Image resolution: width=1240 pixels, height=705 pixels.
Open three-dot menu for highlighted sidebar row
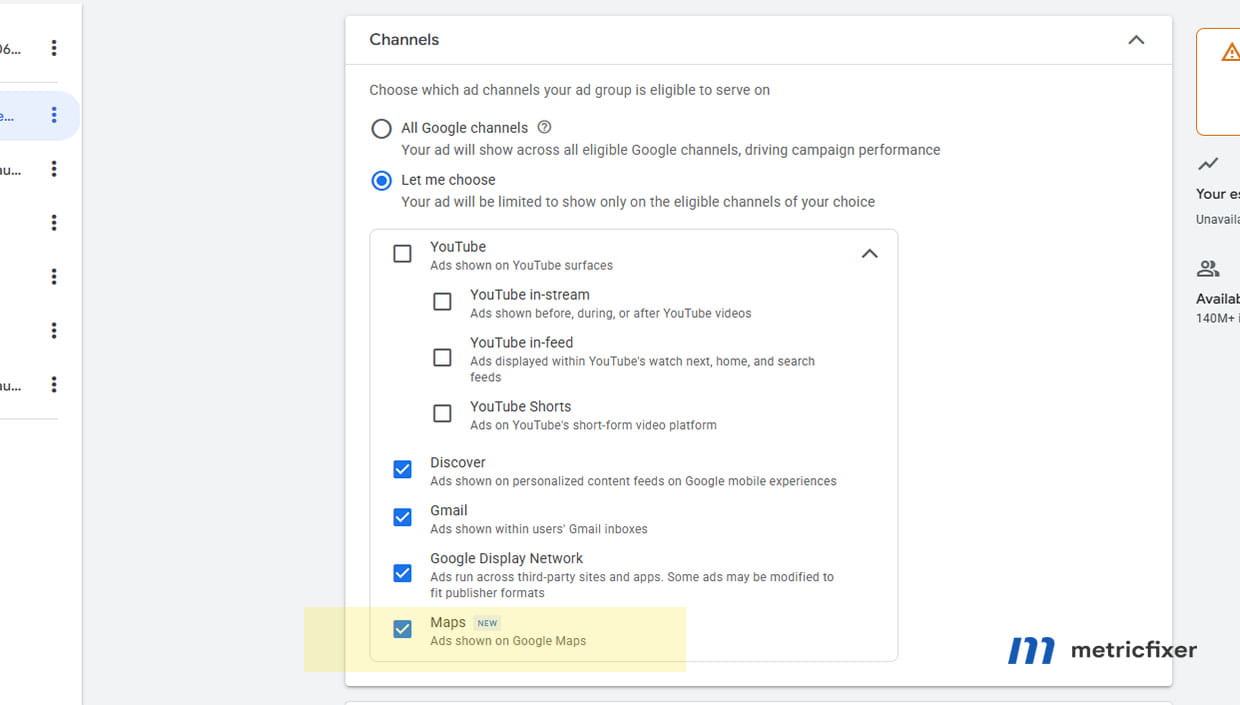(x=54, y=115)
